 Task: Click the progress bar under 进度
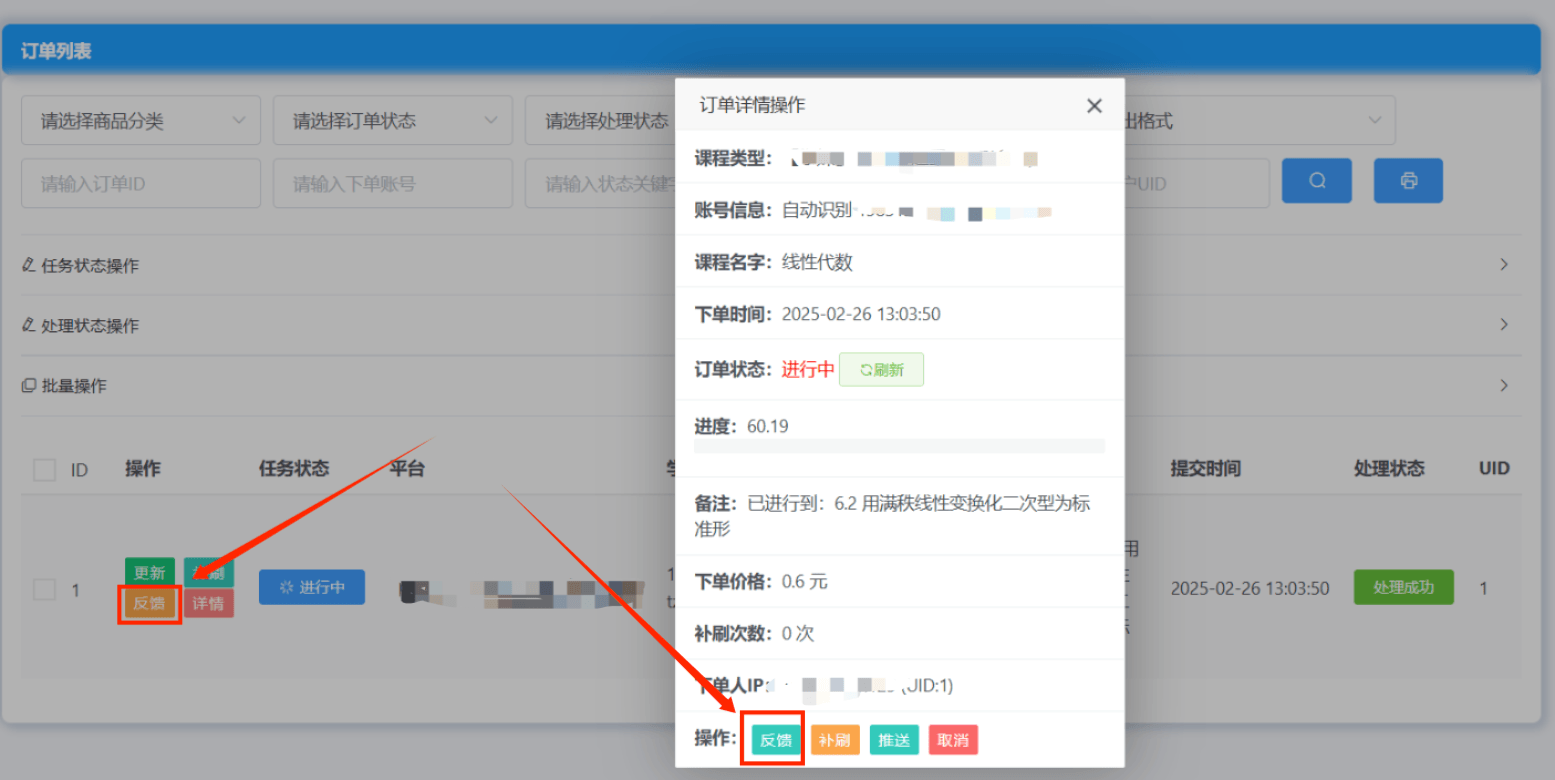899,446
